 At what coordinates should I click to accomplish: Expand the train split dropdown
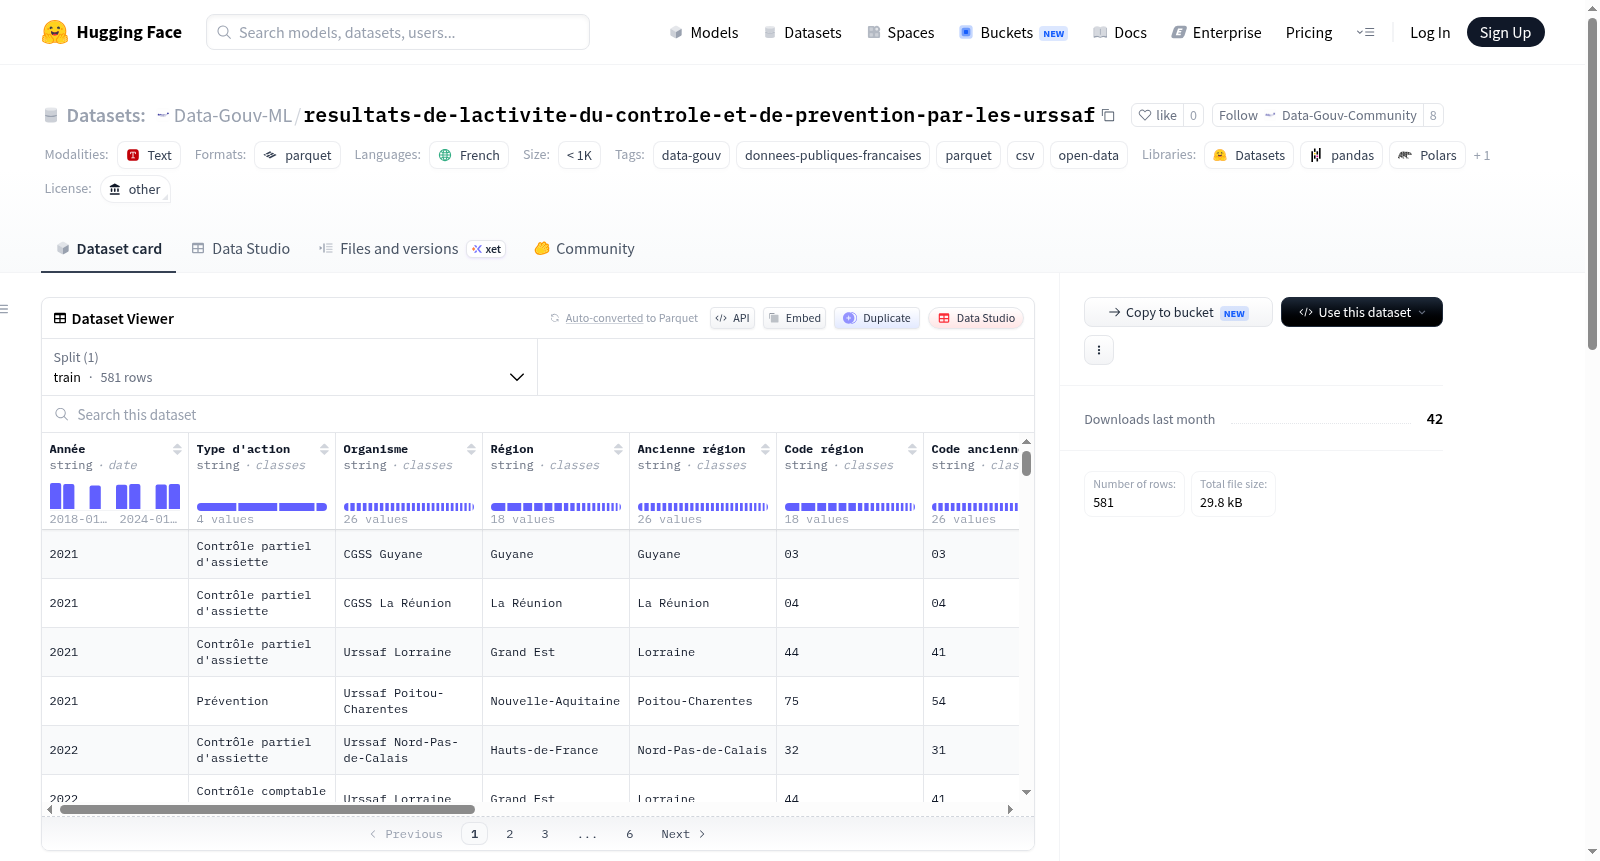(289, 367)
